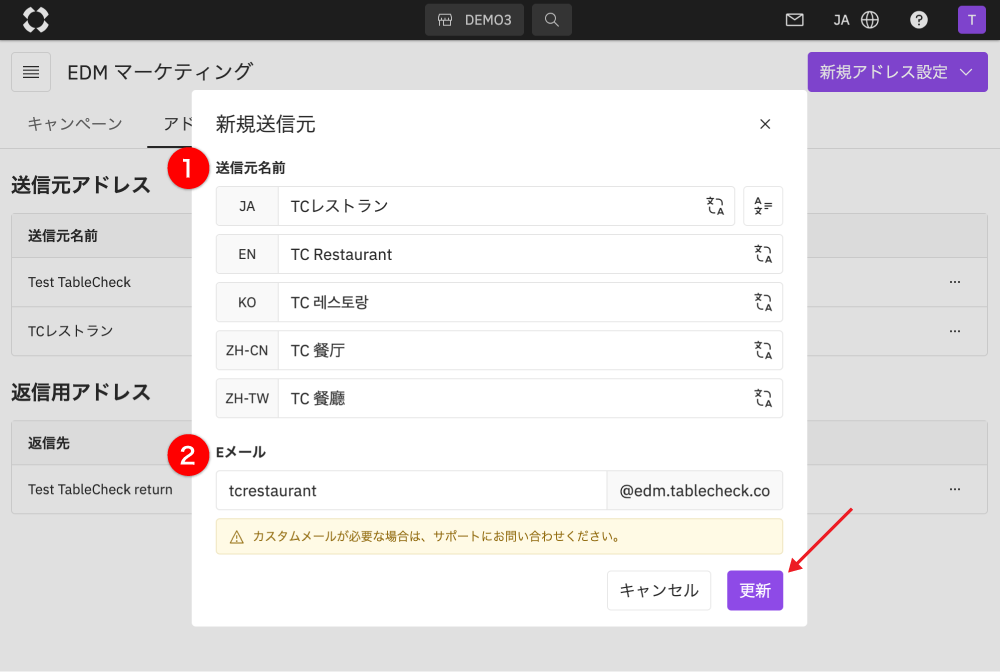This screenshot has height=672, width=1000.
Task: Click translate icon in ZH-CN field
Action: 763,350
